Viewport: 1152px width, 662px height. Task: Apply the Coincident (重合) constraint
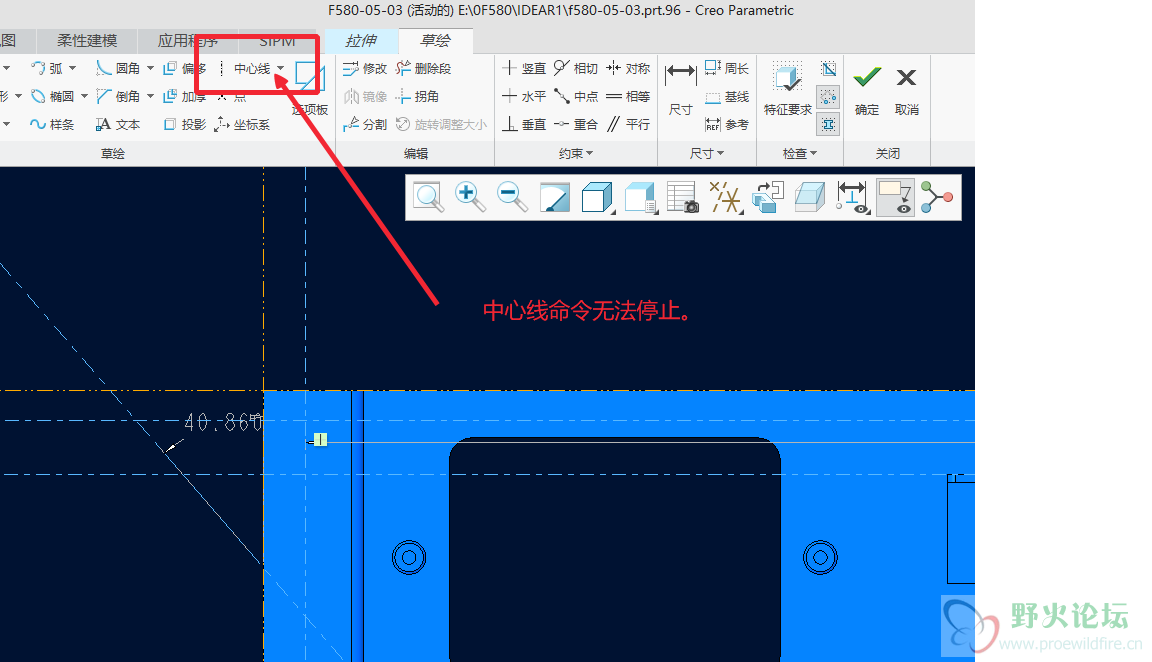click(x=576, y=124)
